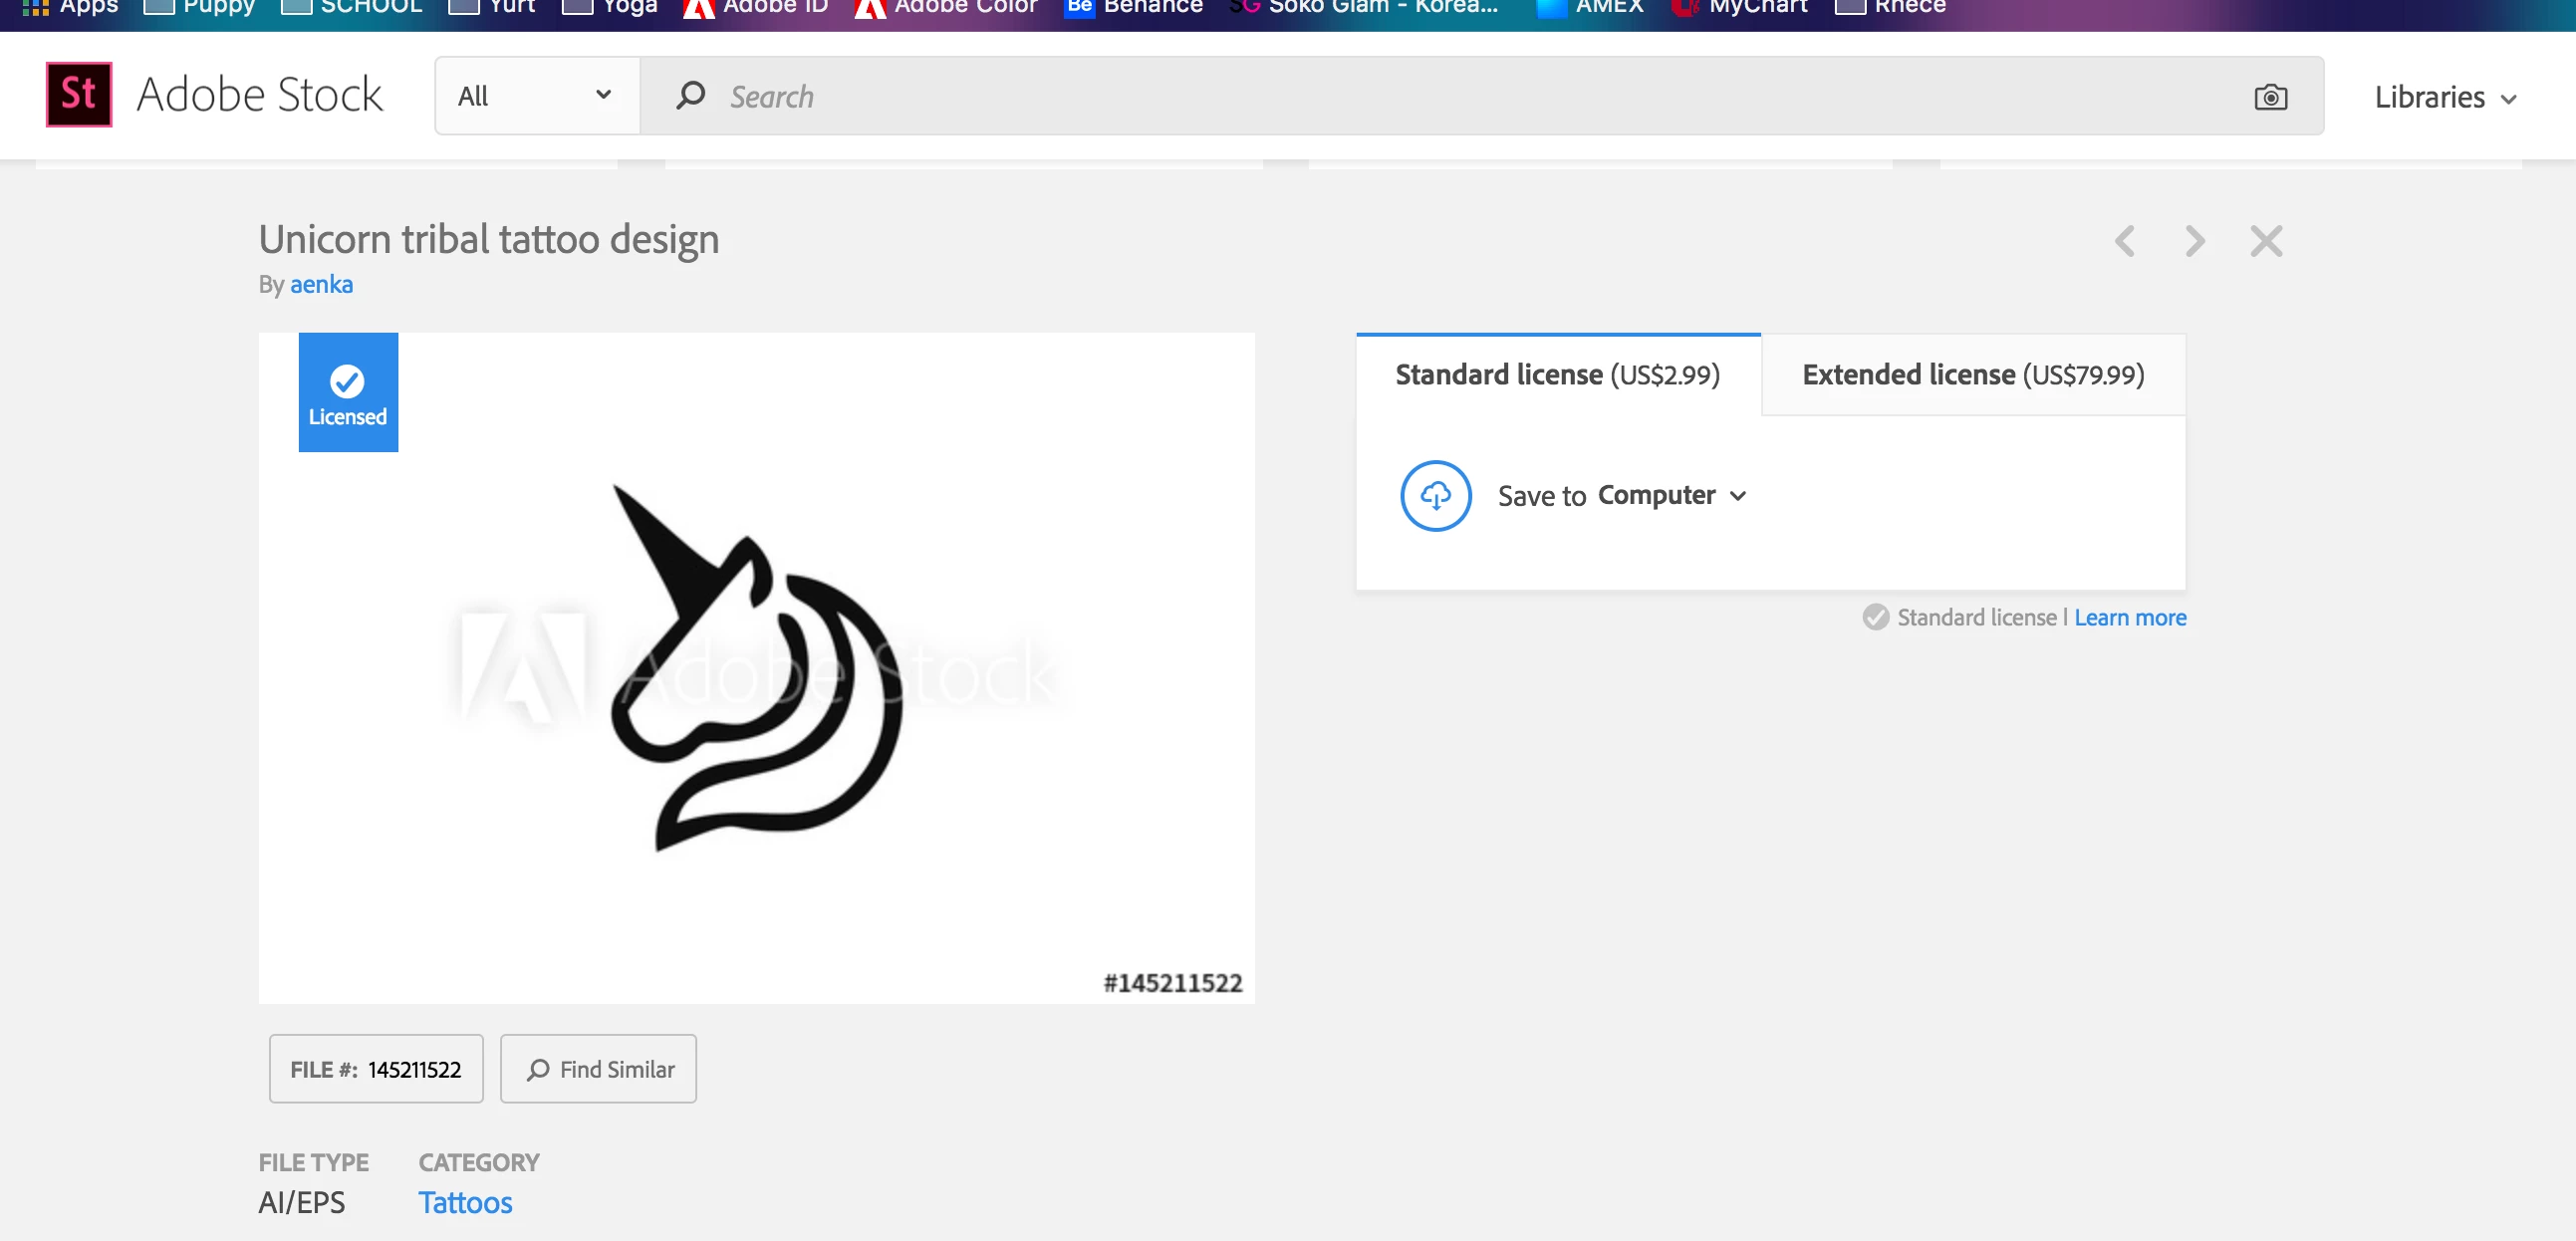Switch to the Extended license tab

click(x=1972, y=375)
